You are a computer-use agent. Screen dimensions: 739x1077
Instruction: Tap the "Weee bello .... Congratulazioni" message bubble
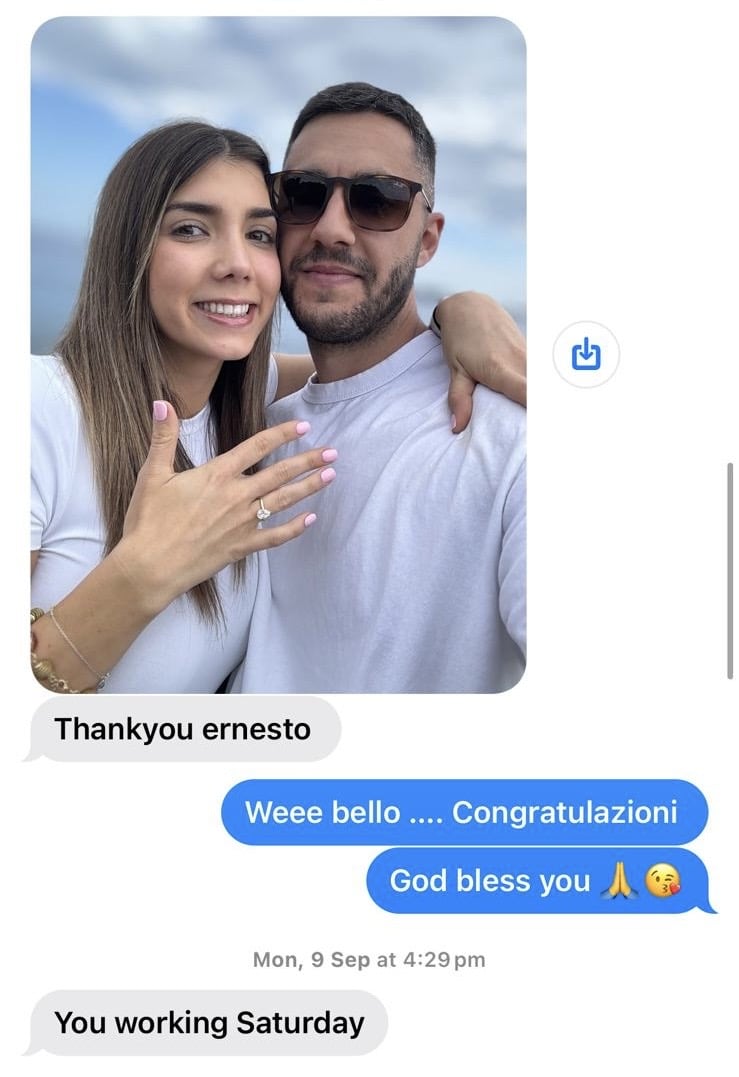point(464,812)
